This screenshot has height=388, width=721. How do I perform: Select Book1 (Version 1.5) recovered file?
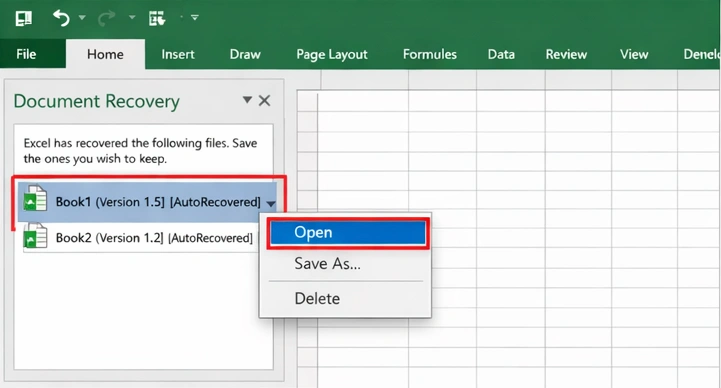pyautogui.click(x=147, y=202)
